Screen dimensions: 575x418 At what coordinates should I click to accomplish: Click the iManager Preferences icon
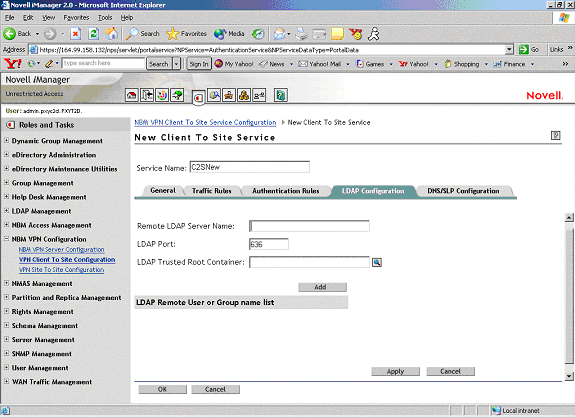point(259,95)
